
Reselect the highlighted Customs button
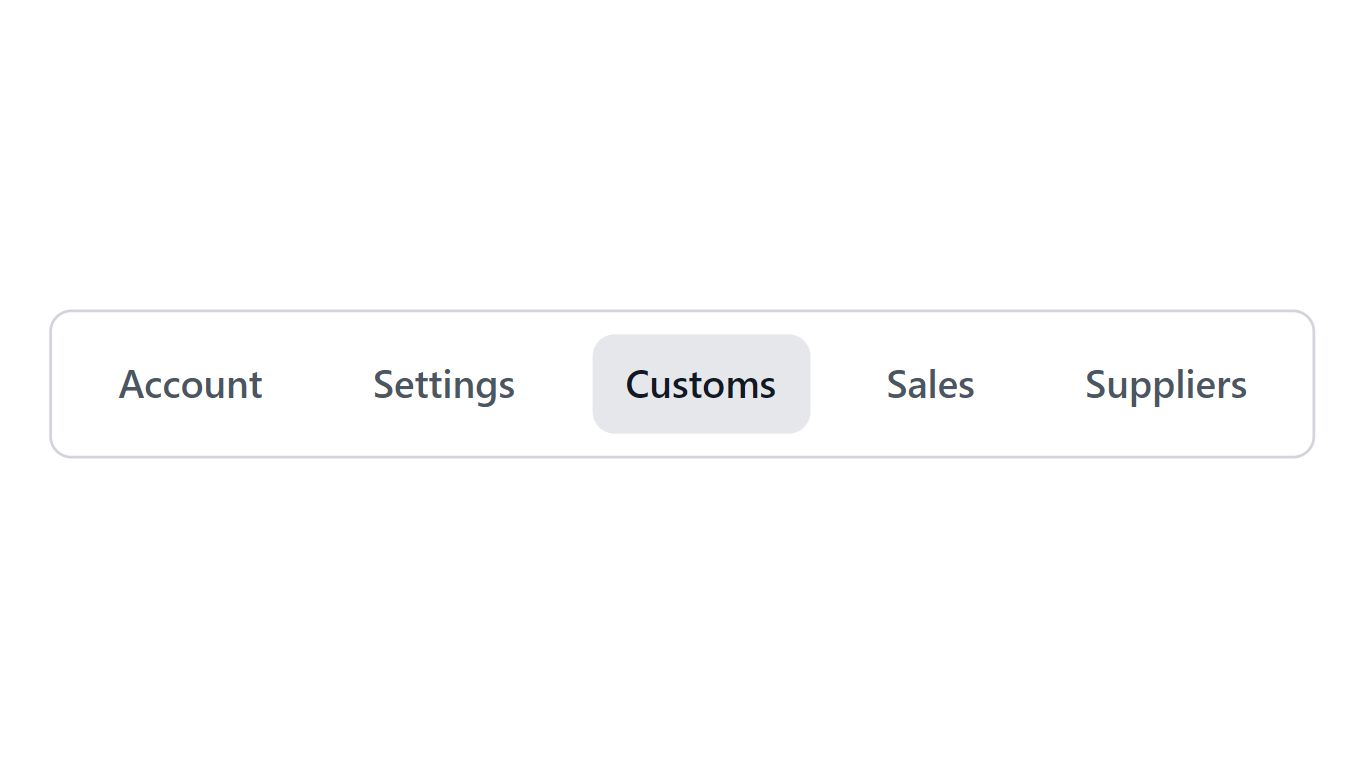[x=700, y=384]
